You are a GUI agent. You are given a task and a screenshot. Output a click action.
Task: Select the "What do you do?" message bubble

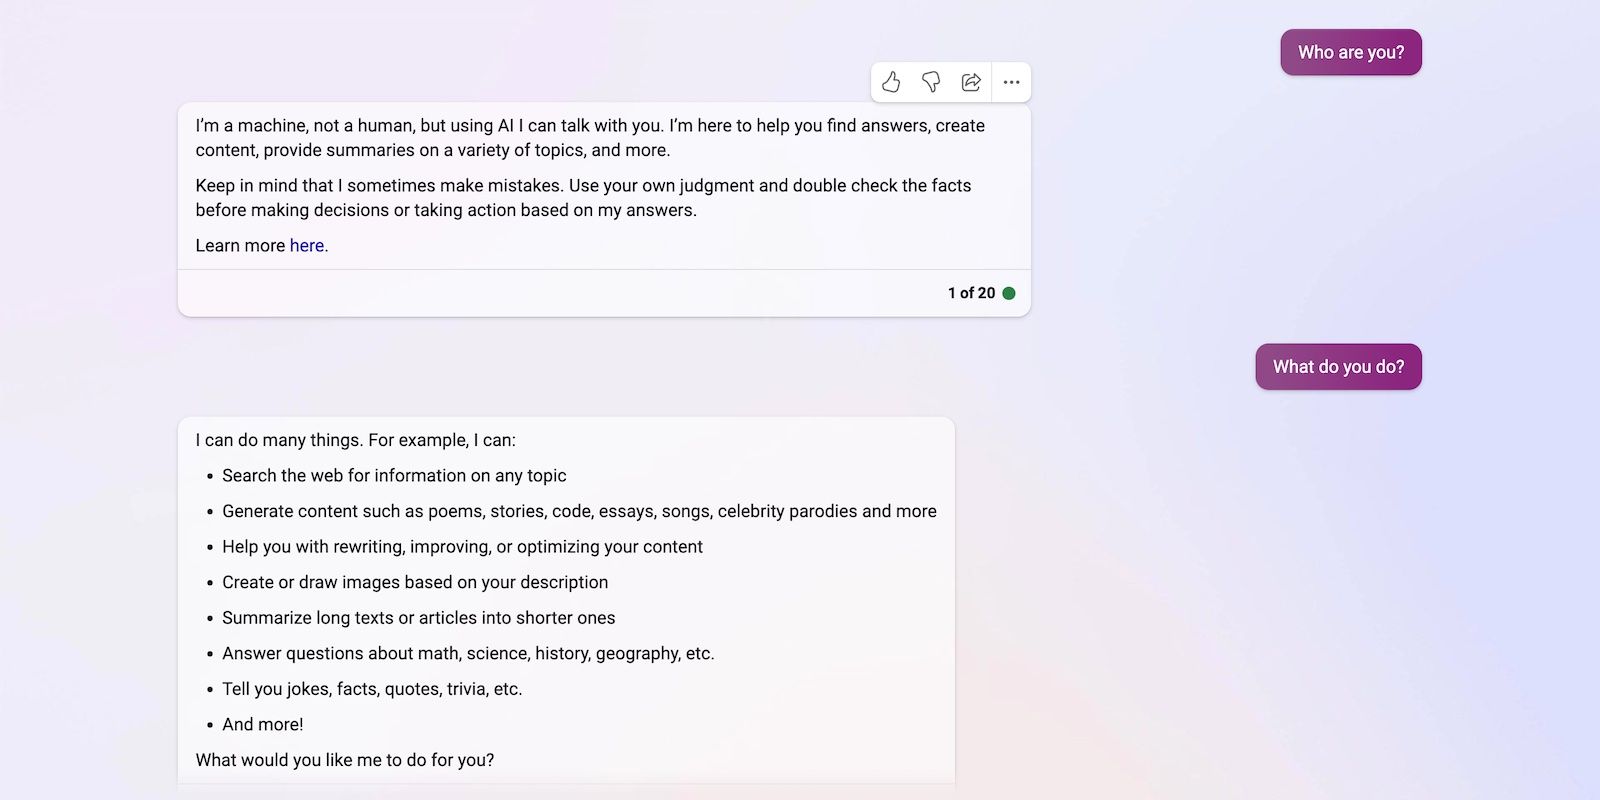(1338, 367)
